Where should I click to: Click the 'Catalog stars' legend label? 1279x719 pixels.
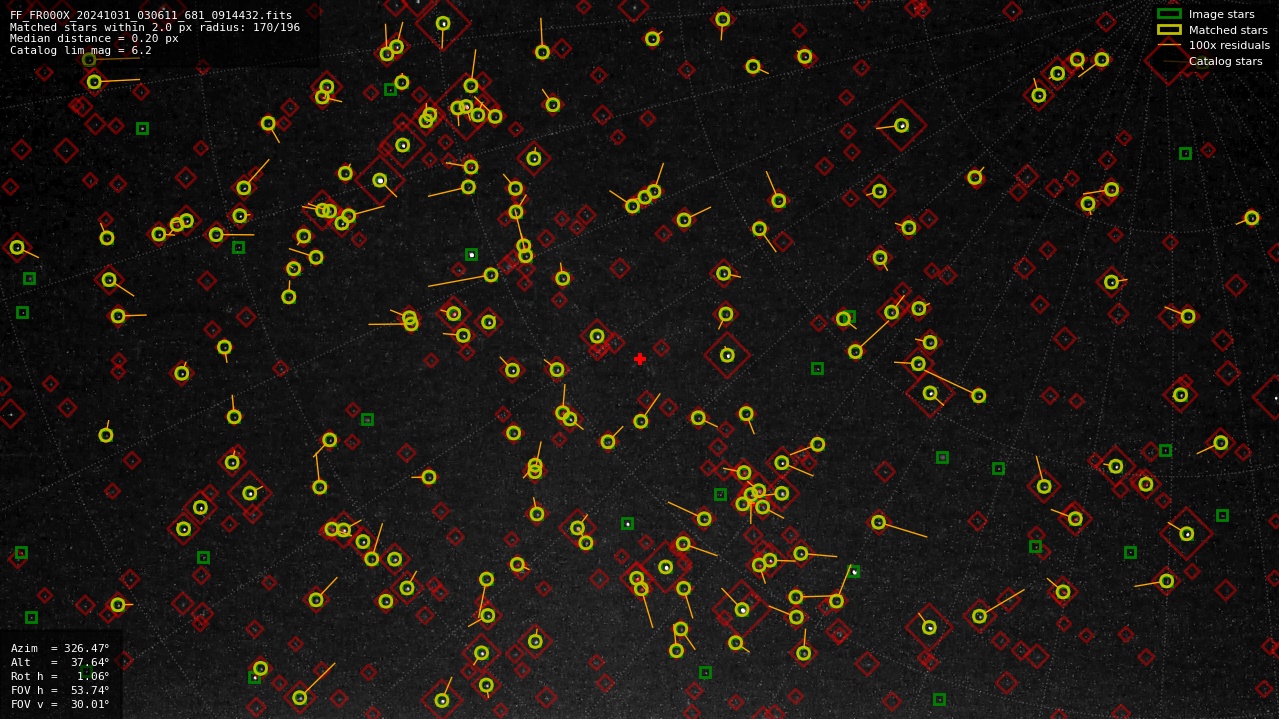click(x=1225, y=61)
